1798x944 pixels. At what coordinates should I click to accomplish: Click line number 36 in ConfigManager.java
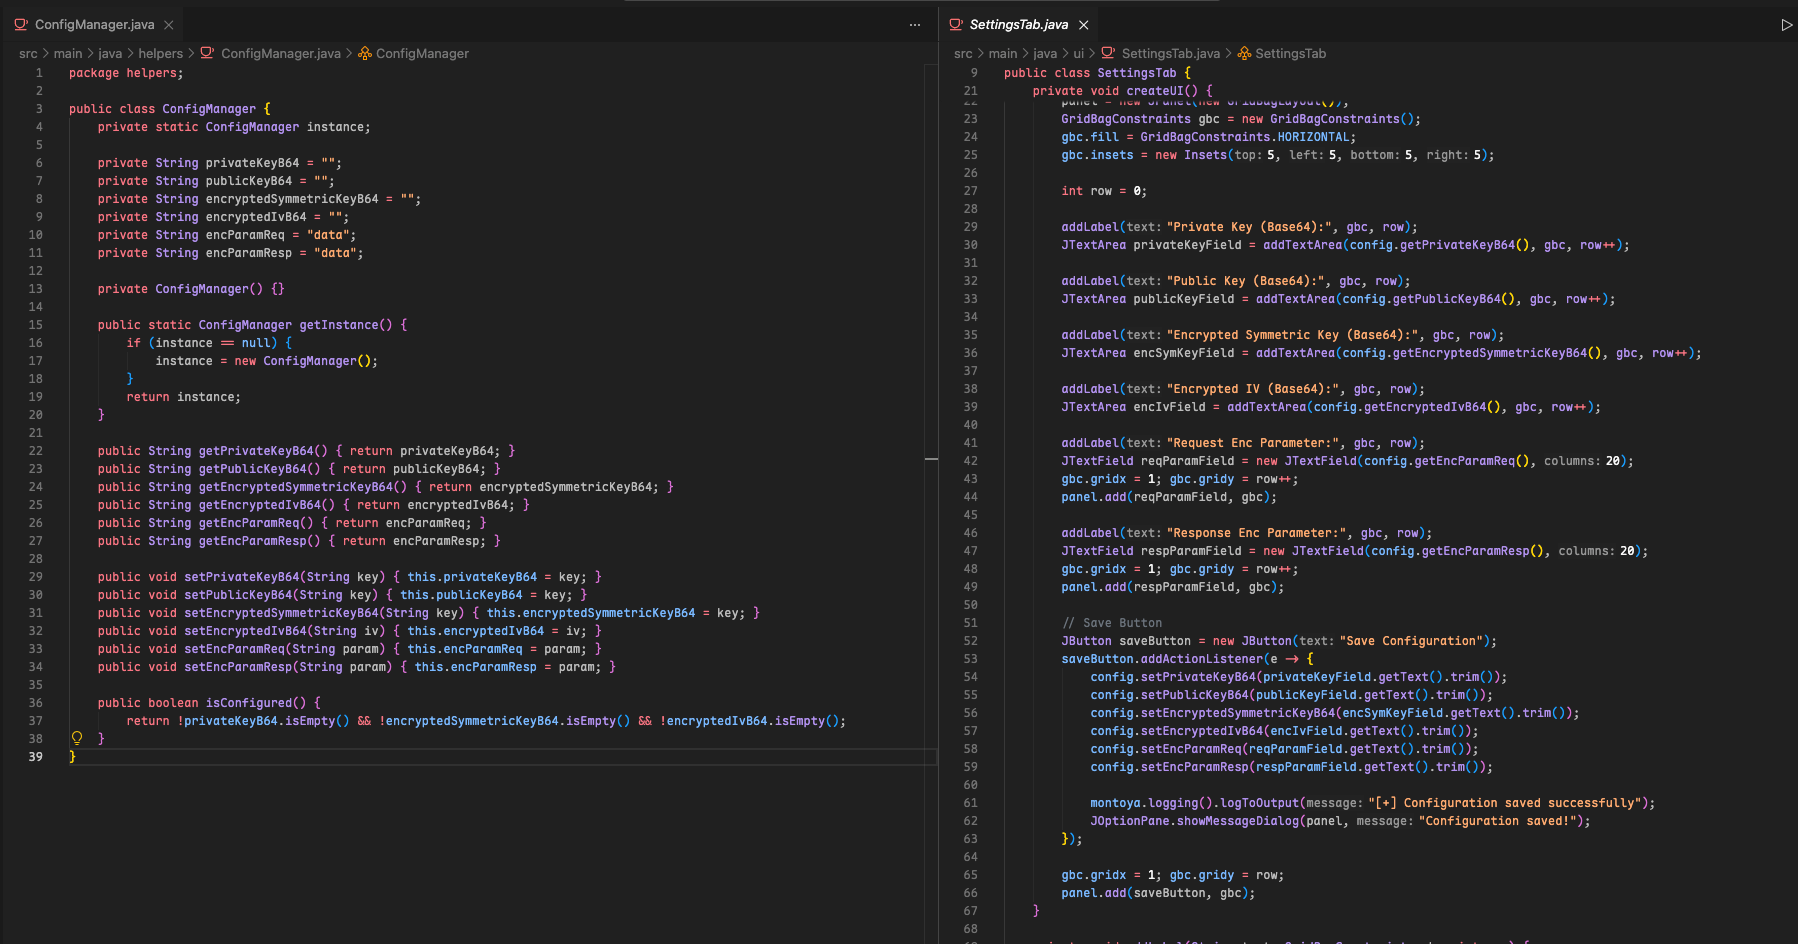(x=36, y=703)
